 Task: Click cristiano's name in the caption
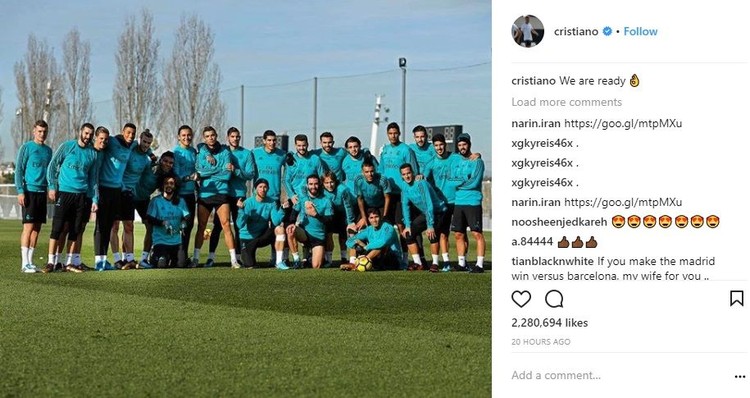point(533,81)
